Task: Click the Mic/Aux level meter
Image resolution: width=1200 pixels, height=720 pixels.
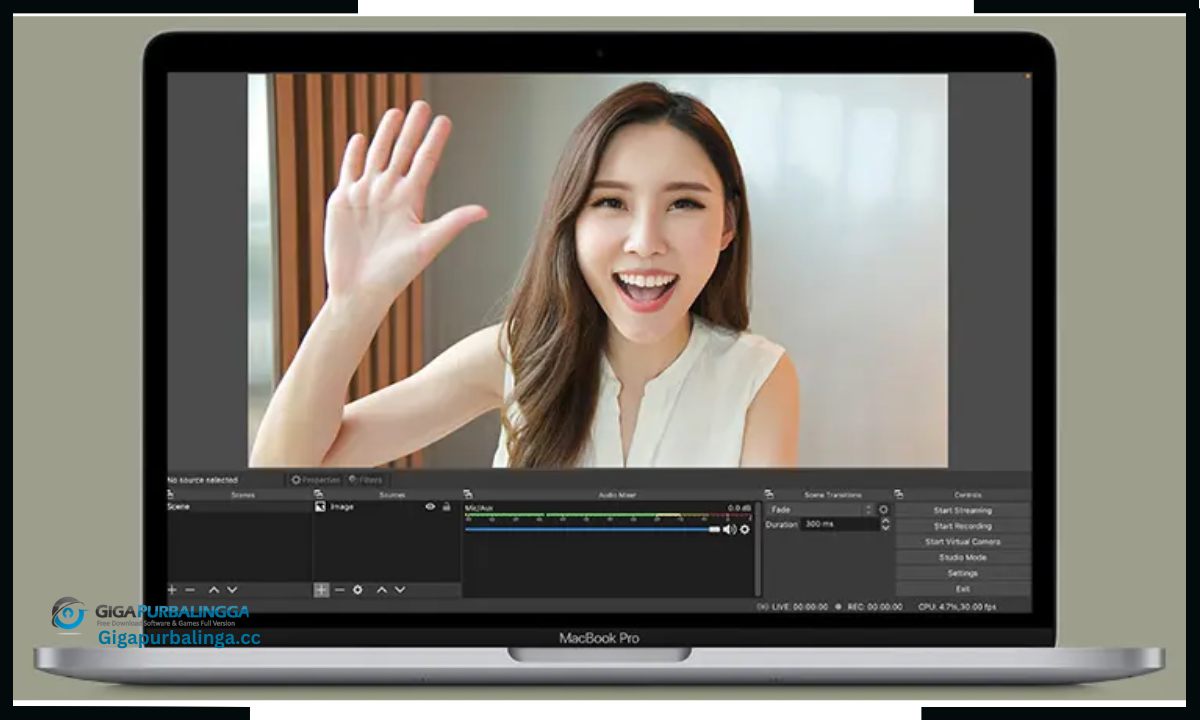Action: pos(607,517)
